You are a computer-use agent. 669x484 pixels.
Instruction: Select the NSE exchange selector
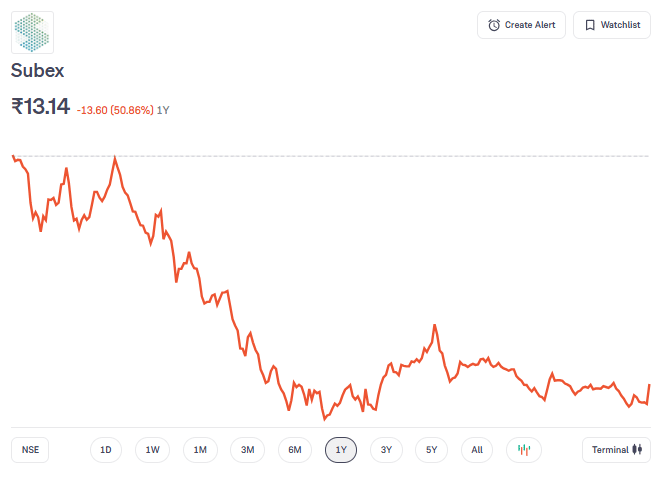click(x=30, y=450)
